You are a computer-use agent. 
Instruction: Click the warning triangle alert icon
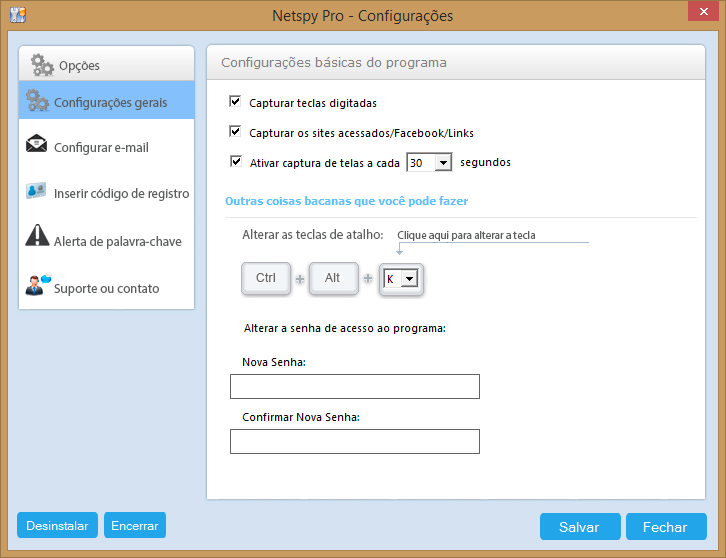(37, 235)
